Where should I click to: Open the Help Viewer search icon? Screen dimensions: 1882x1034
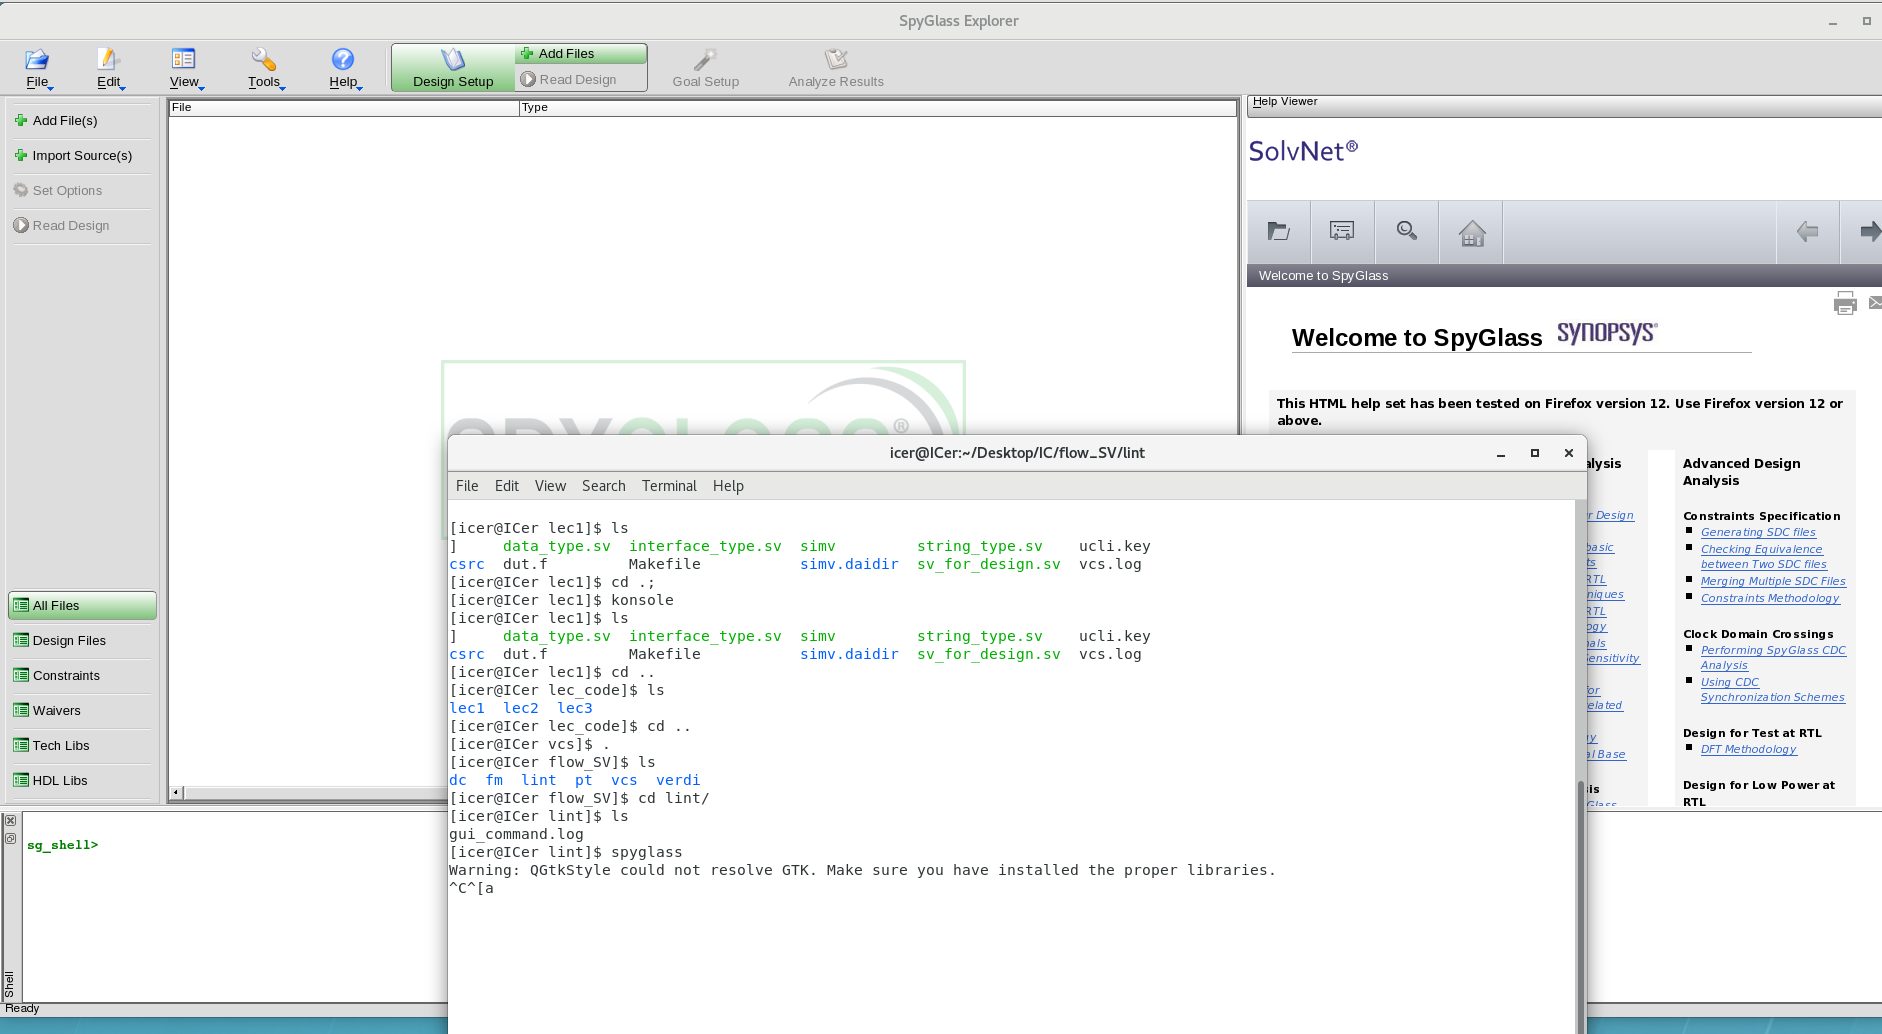tap(1407, 232)
